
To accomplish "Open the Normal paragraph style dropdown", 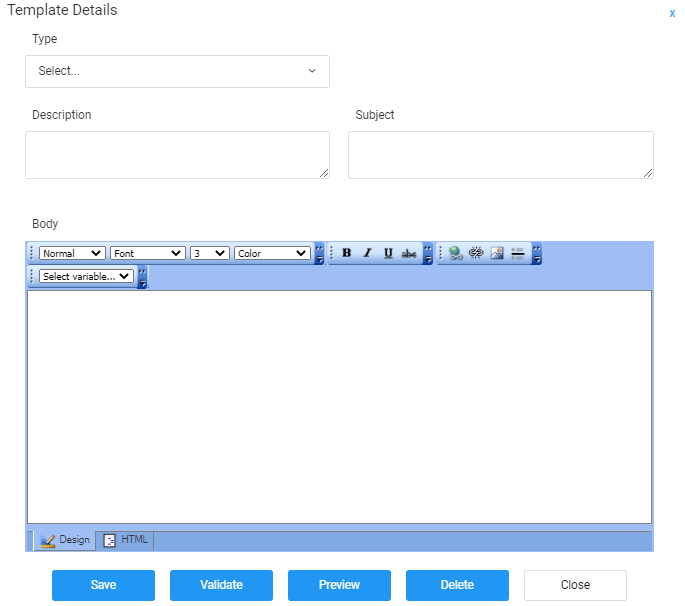I will 72,254.
